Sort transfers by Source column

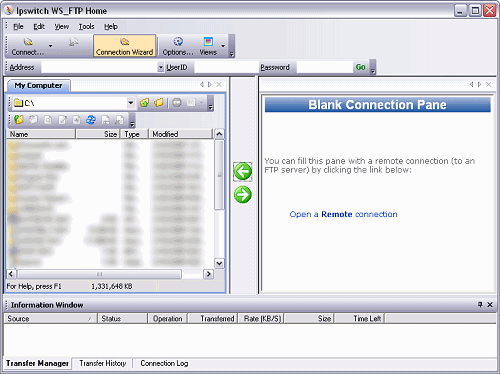pyautogui.click(x=50, y=319)
